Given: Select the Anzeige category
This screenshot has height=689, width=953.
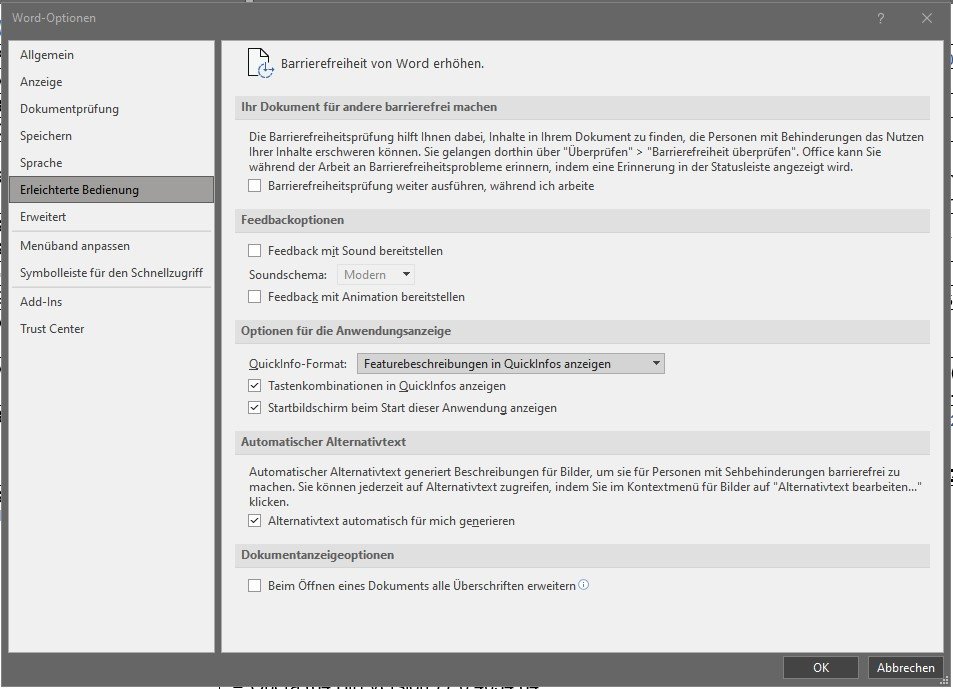Looking at the screenshot, I should [111, 81].
